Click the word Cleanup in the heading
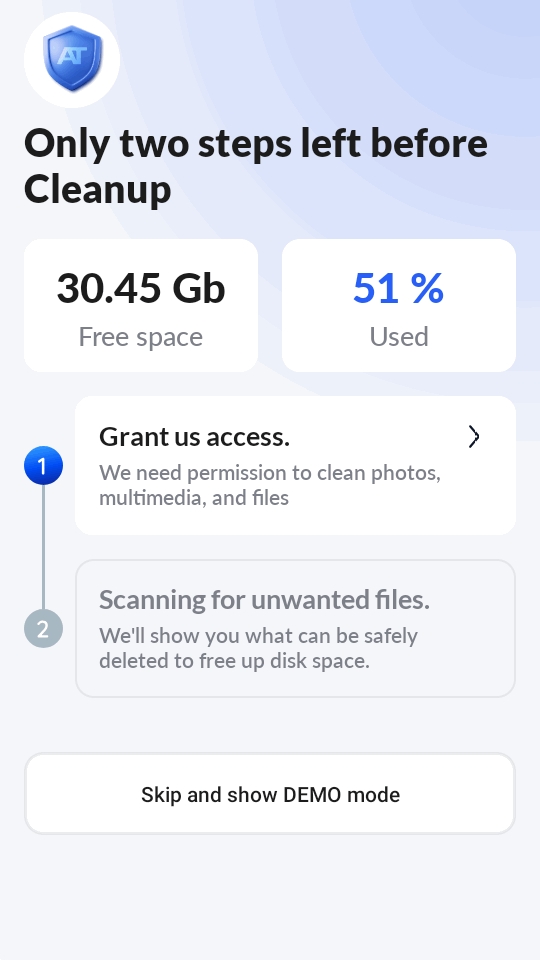The width and height of the screenshot is (540, 960). coord(97,189)
